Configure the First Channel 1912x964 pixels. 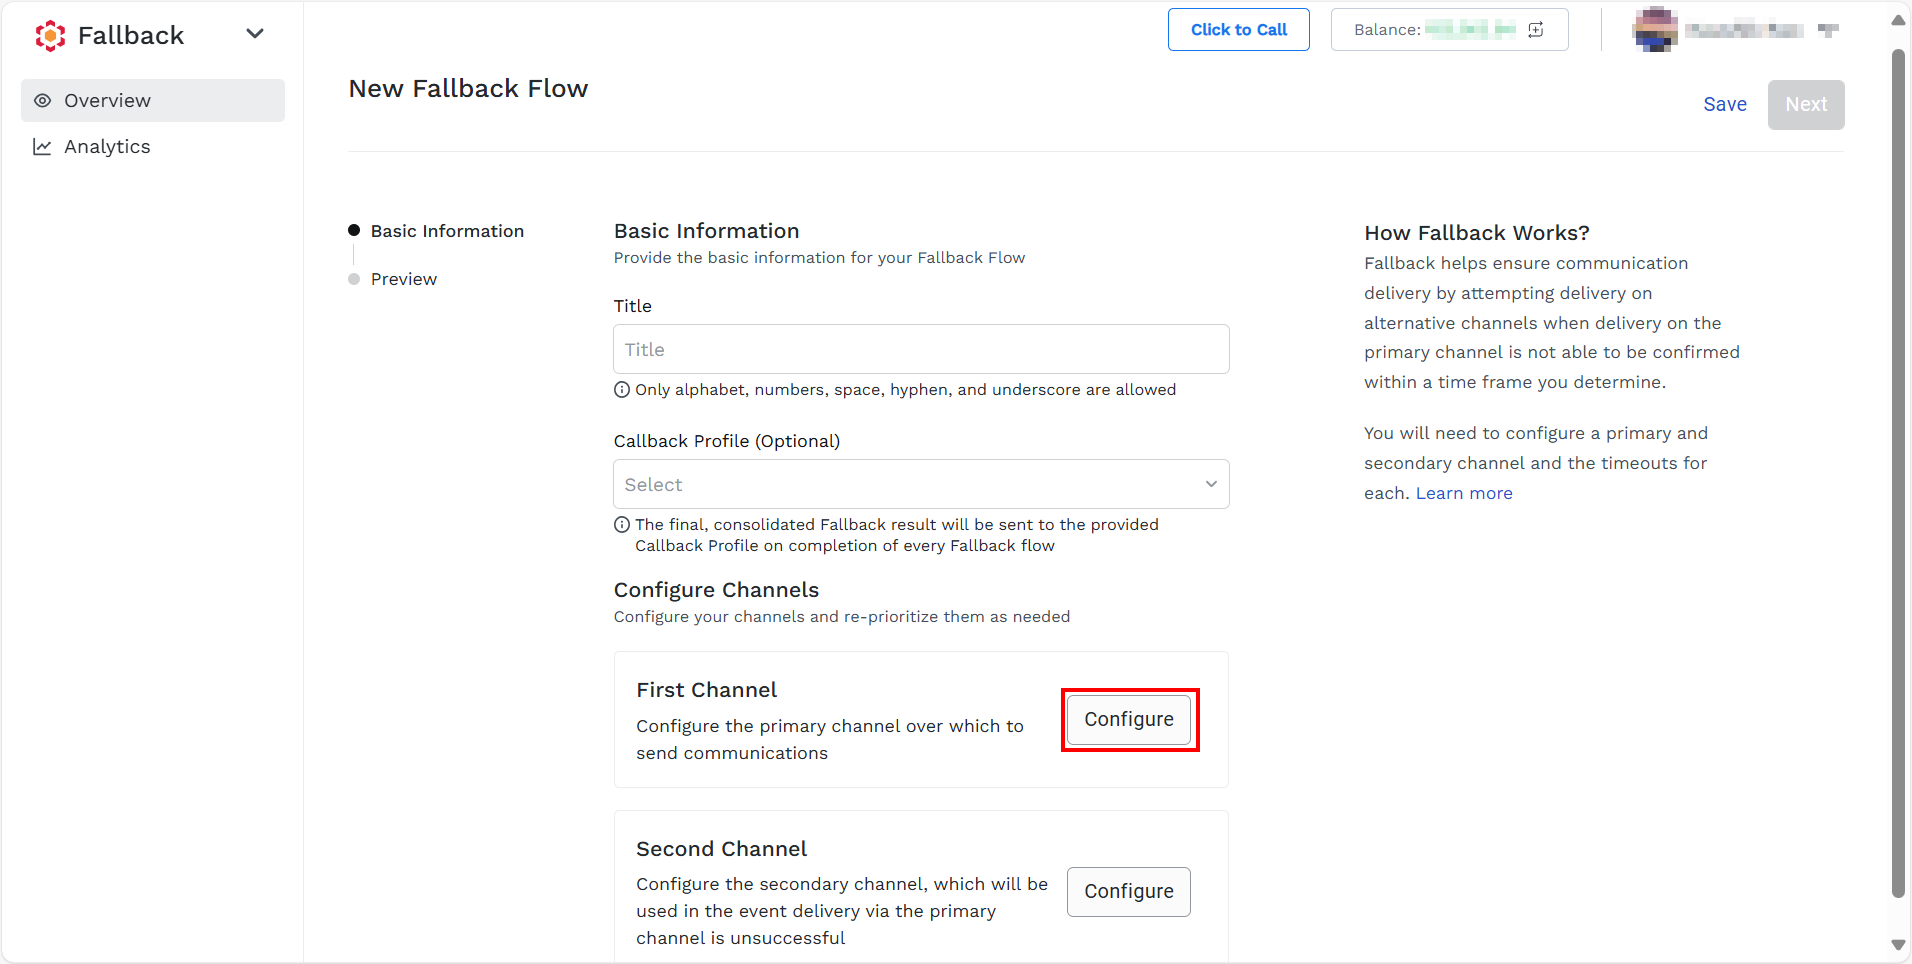(x=1129, y=720)
